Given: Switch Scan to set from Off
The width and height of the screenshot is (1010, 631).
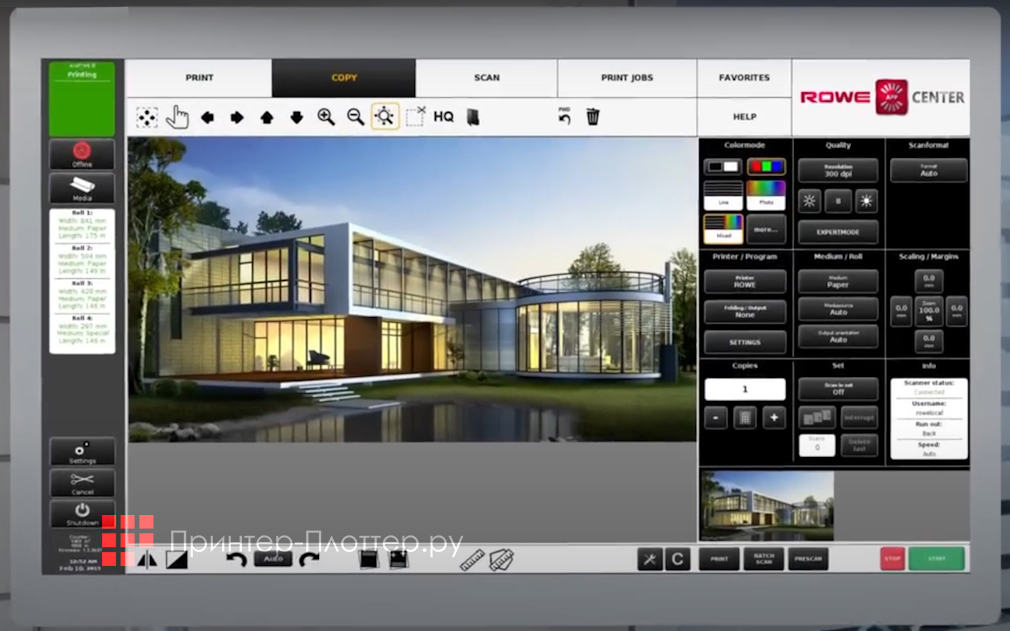Looking at the screenshot, I should [838, 389].
